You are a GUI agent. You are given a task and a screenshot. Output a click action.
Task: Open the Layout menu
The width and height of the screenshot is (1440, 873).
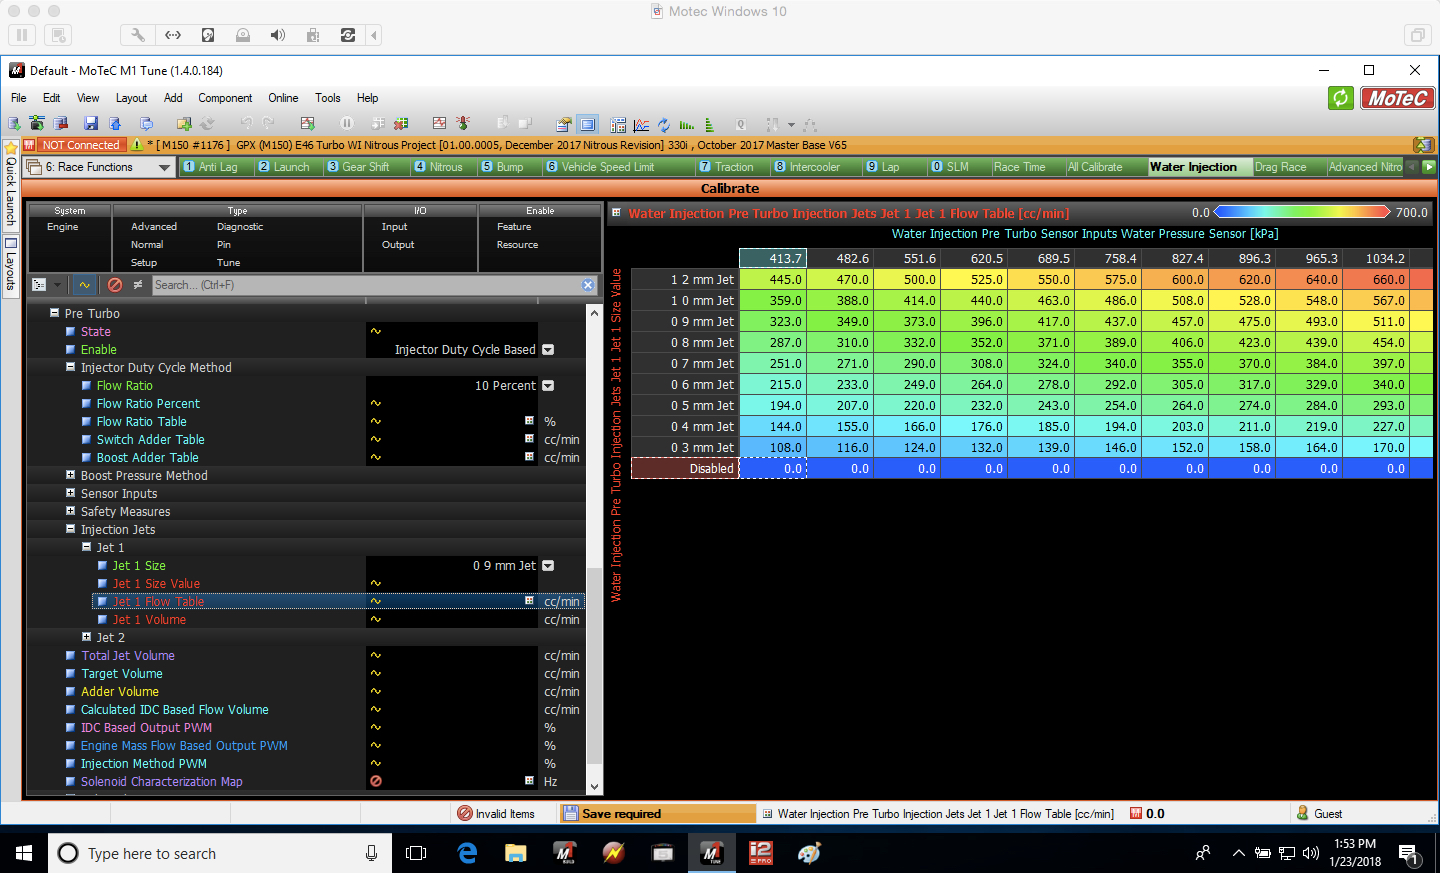tap(131, 98)
